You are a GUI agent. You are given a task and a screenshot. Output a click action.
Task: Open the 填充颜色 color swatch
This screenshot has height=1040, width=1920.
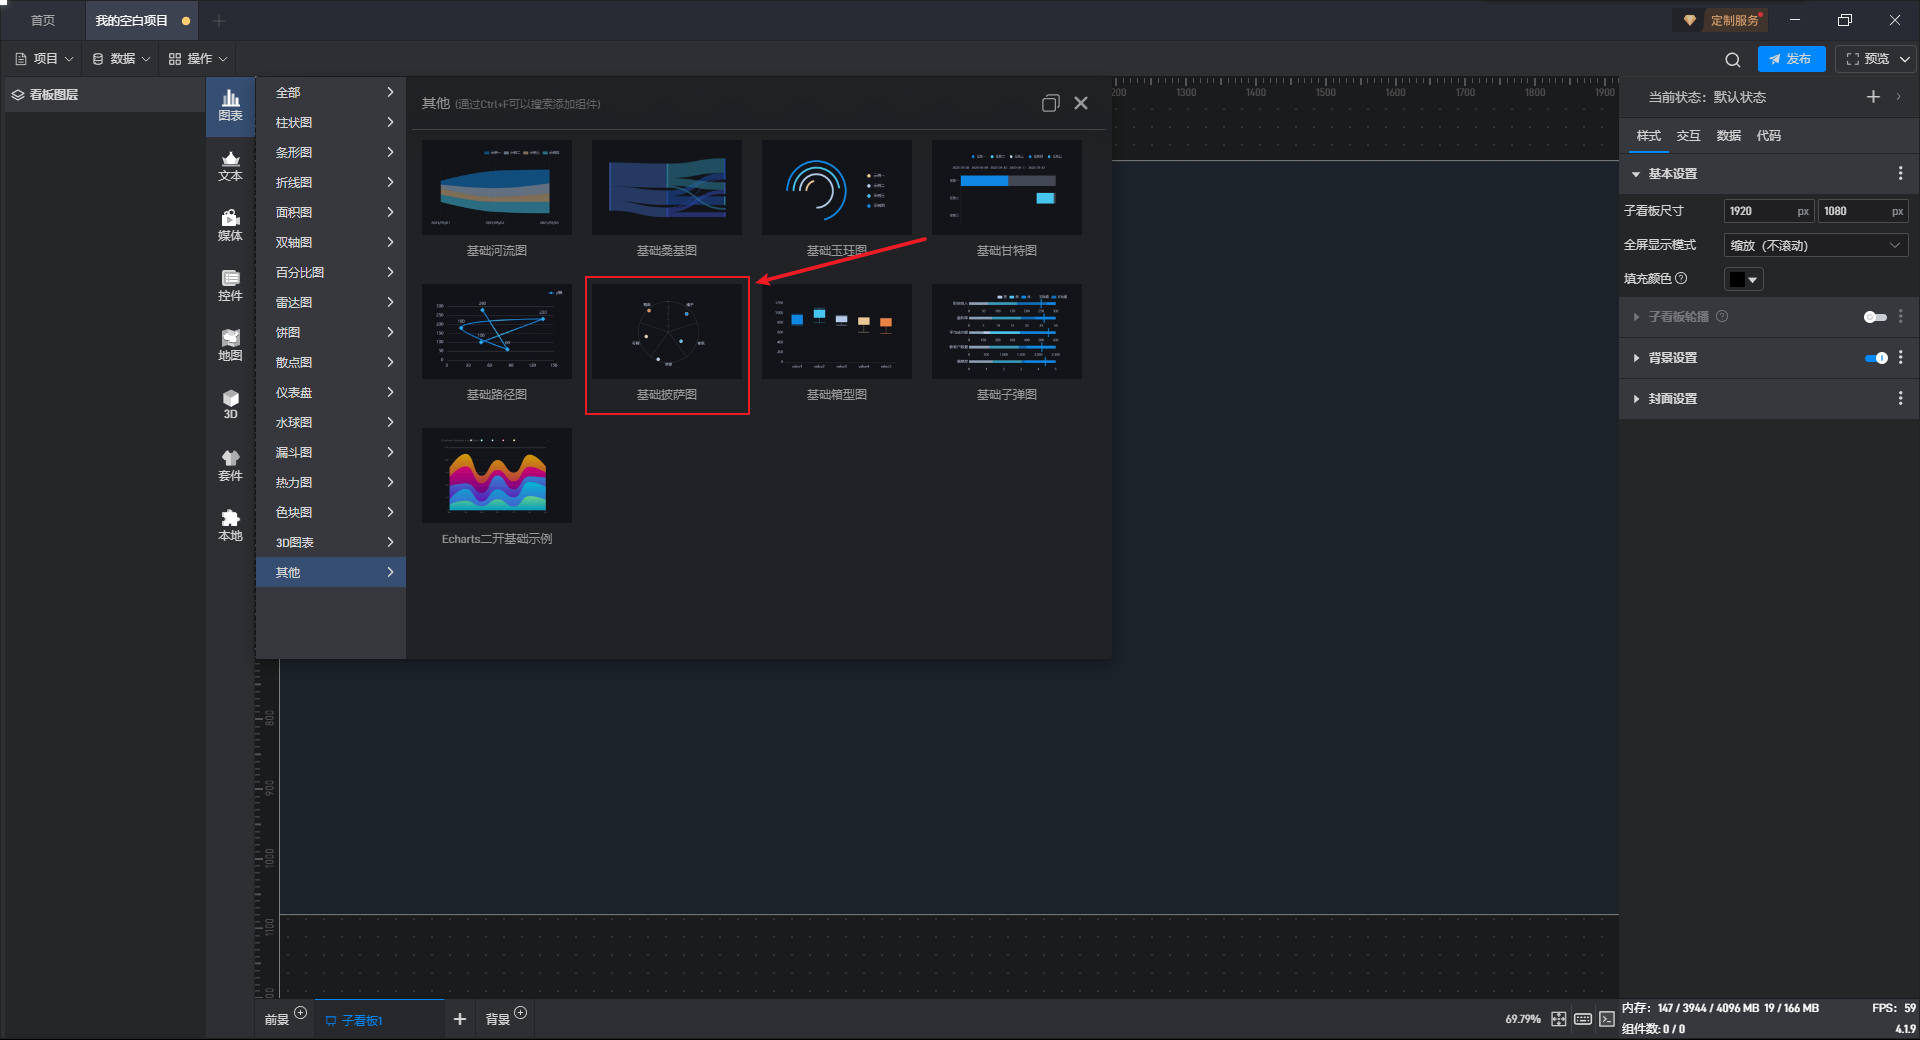[1743, 280]
